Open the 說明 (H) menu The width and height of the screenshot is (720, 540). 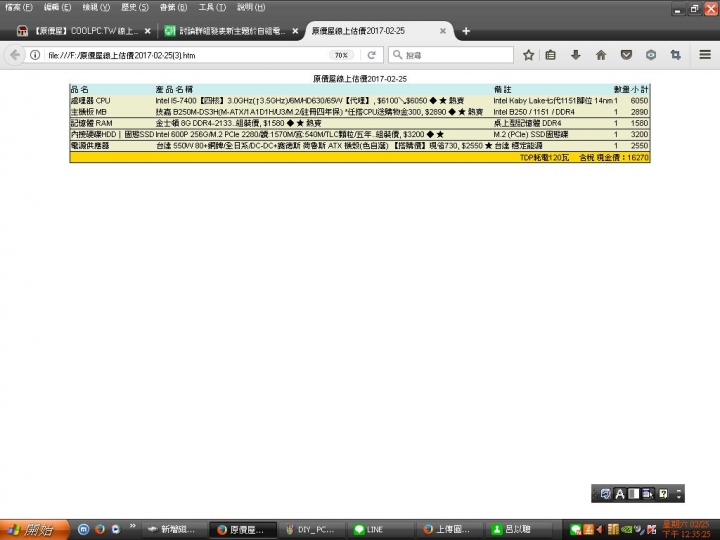pyautogui.click(x=251, y=7)
